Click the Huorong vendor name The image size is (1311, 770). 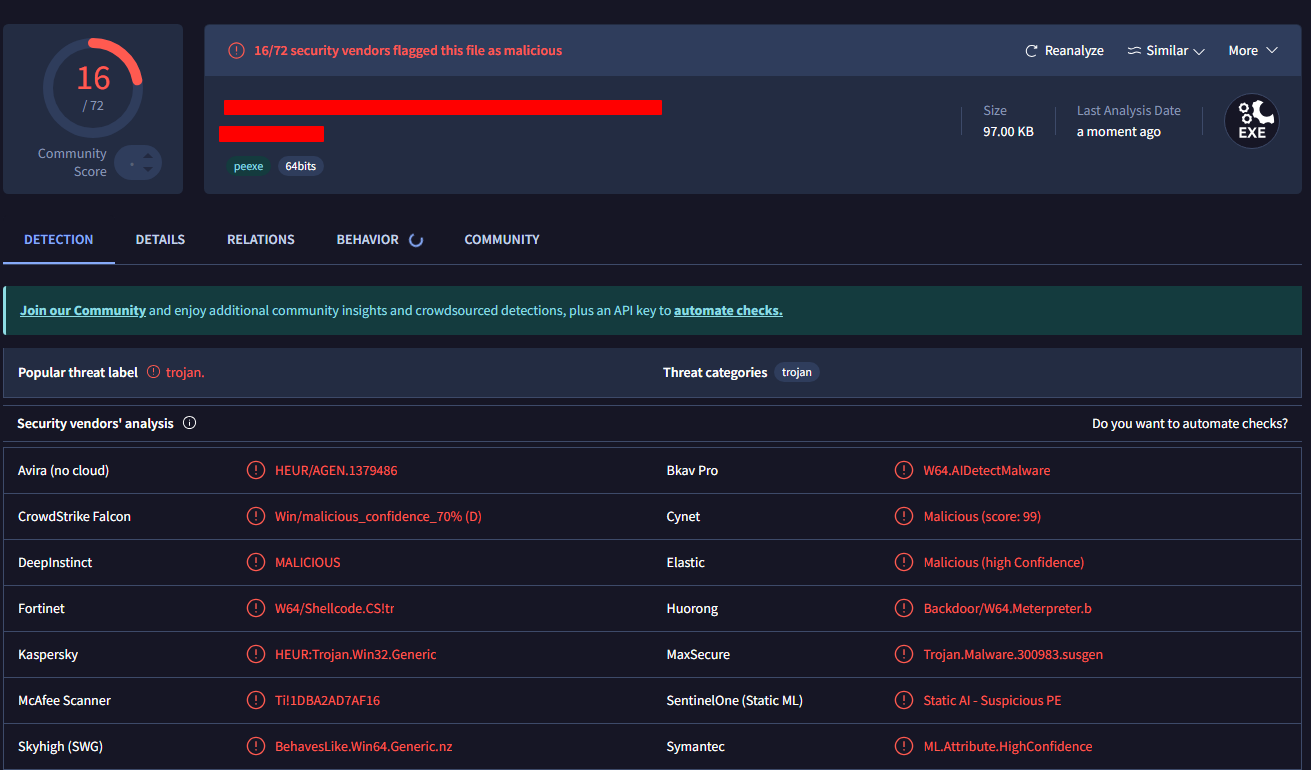tap(692, 608)
